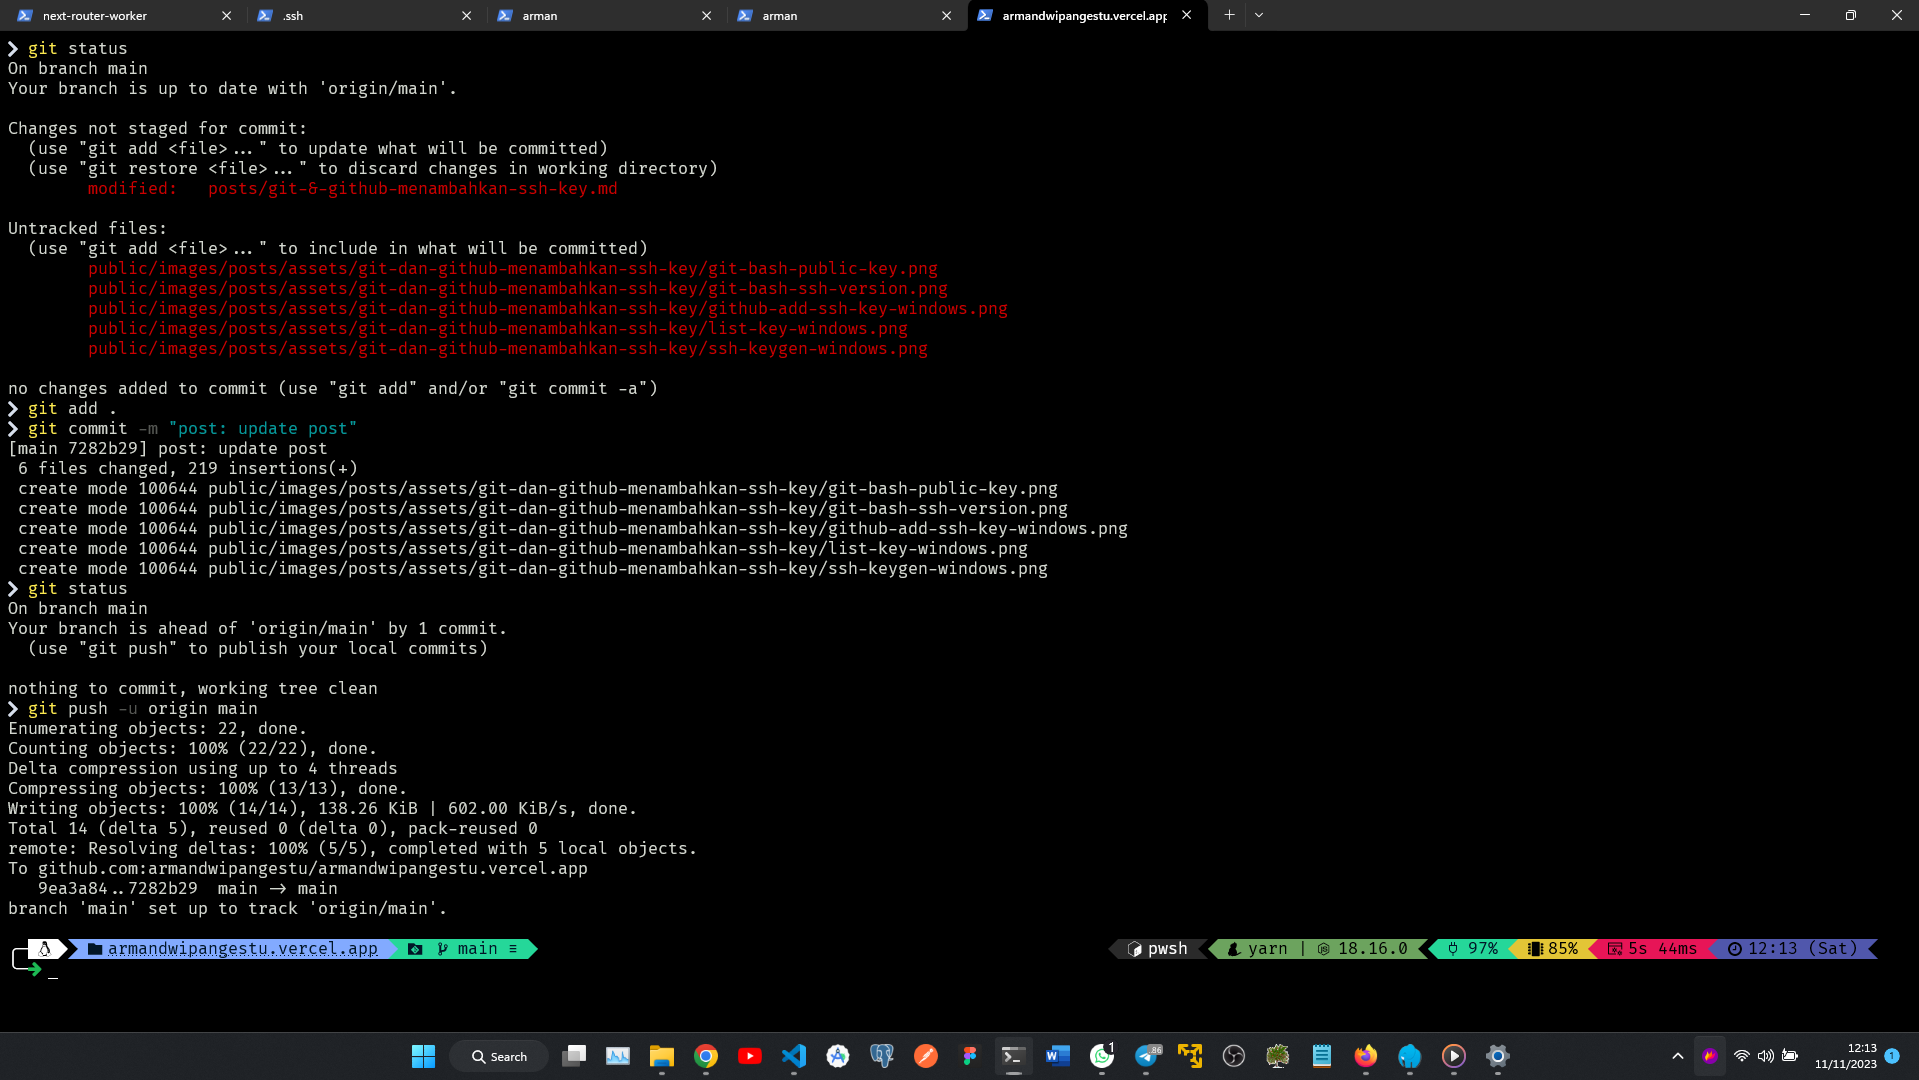Open Telegram from the taskbar
This screenshot has width=1919, height=1080.
(x=1146, y=1056)
